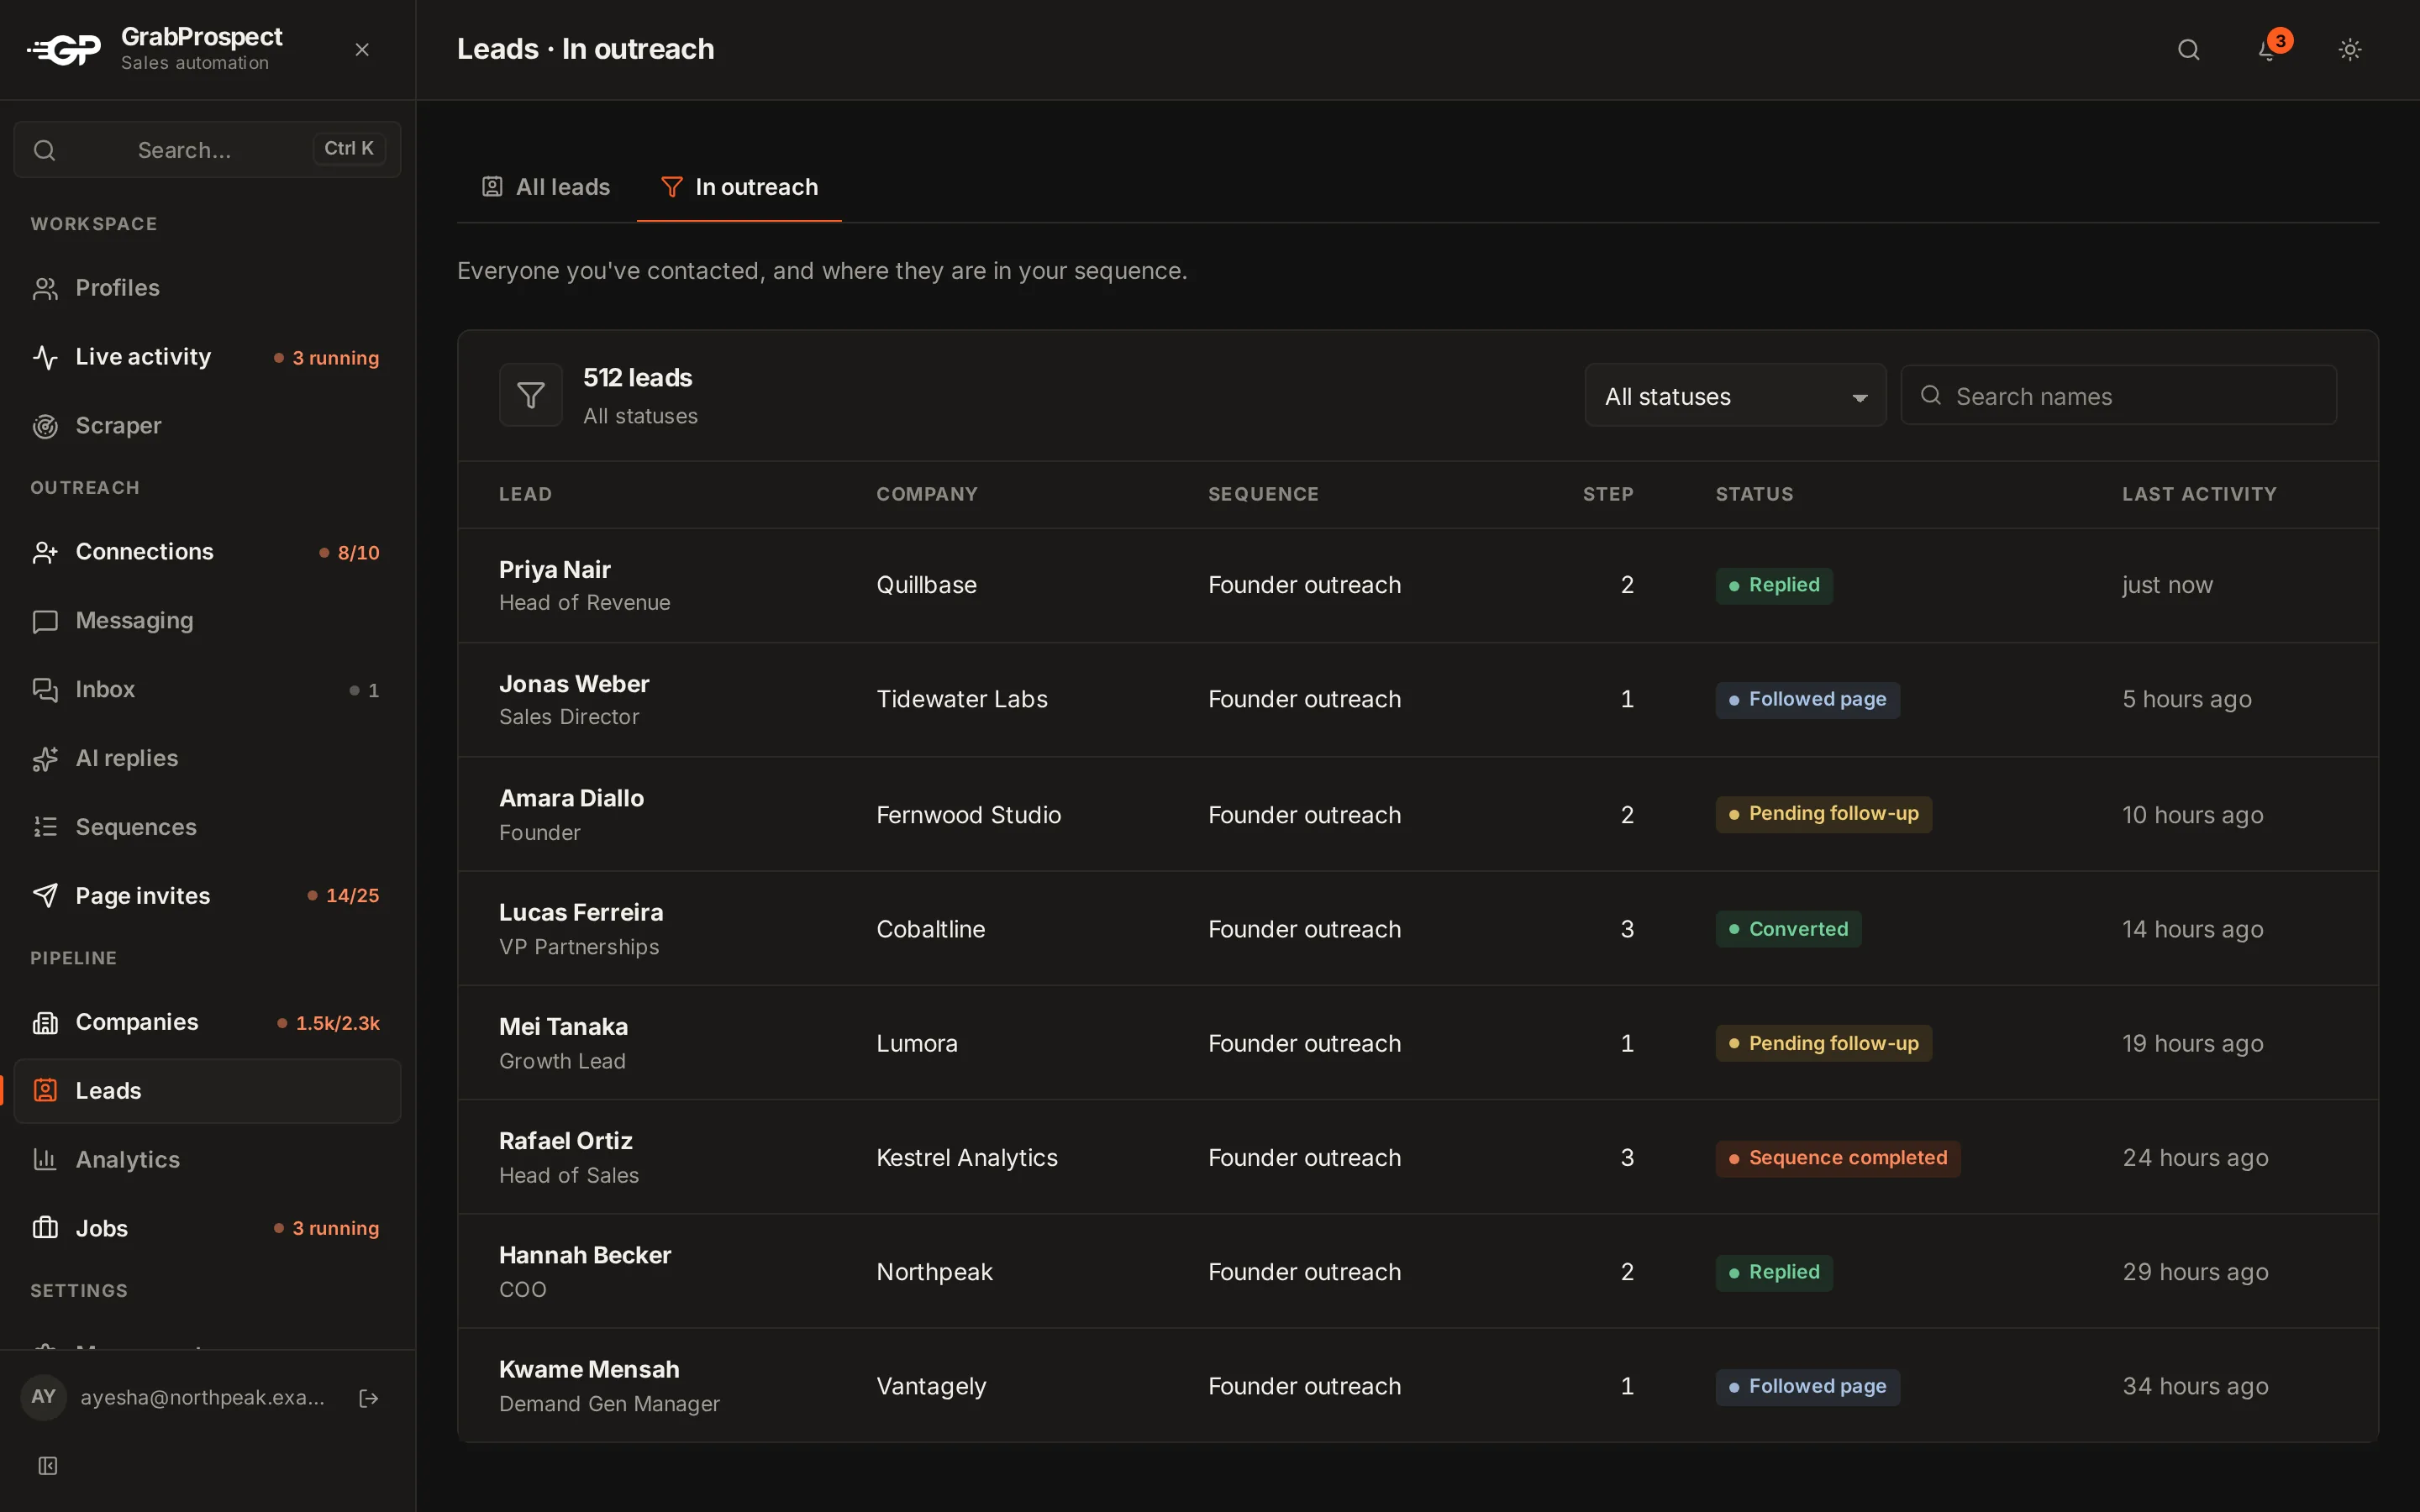Click the filter funnel icon beside 512 leads
The image size is (2420, 1512).
coord(531,395)
